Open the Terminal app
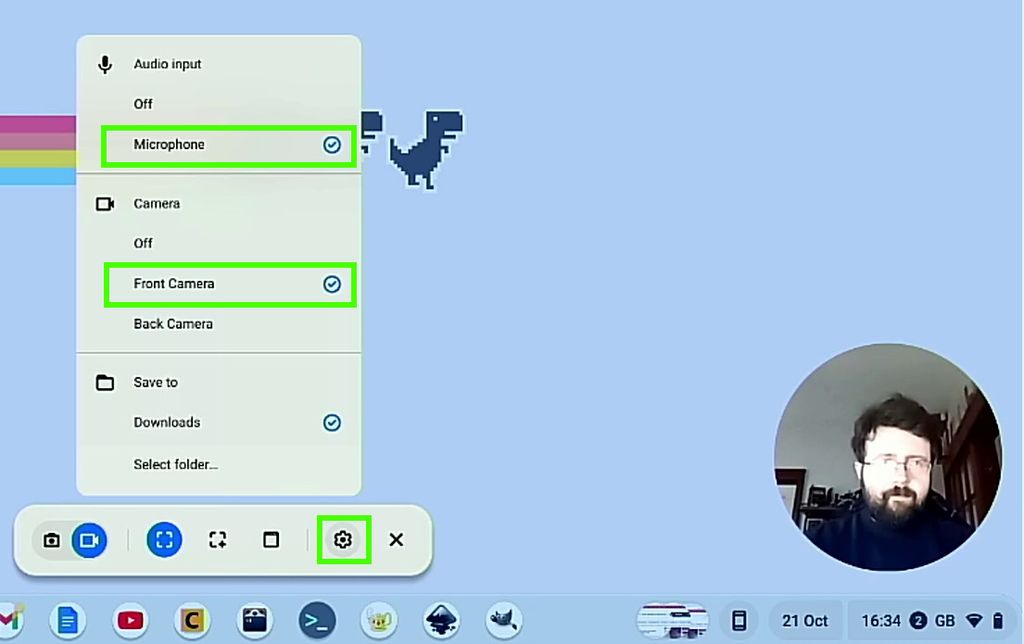1024x644 pixels. 318,620
